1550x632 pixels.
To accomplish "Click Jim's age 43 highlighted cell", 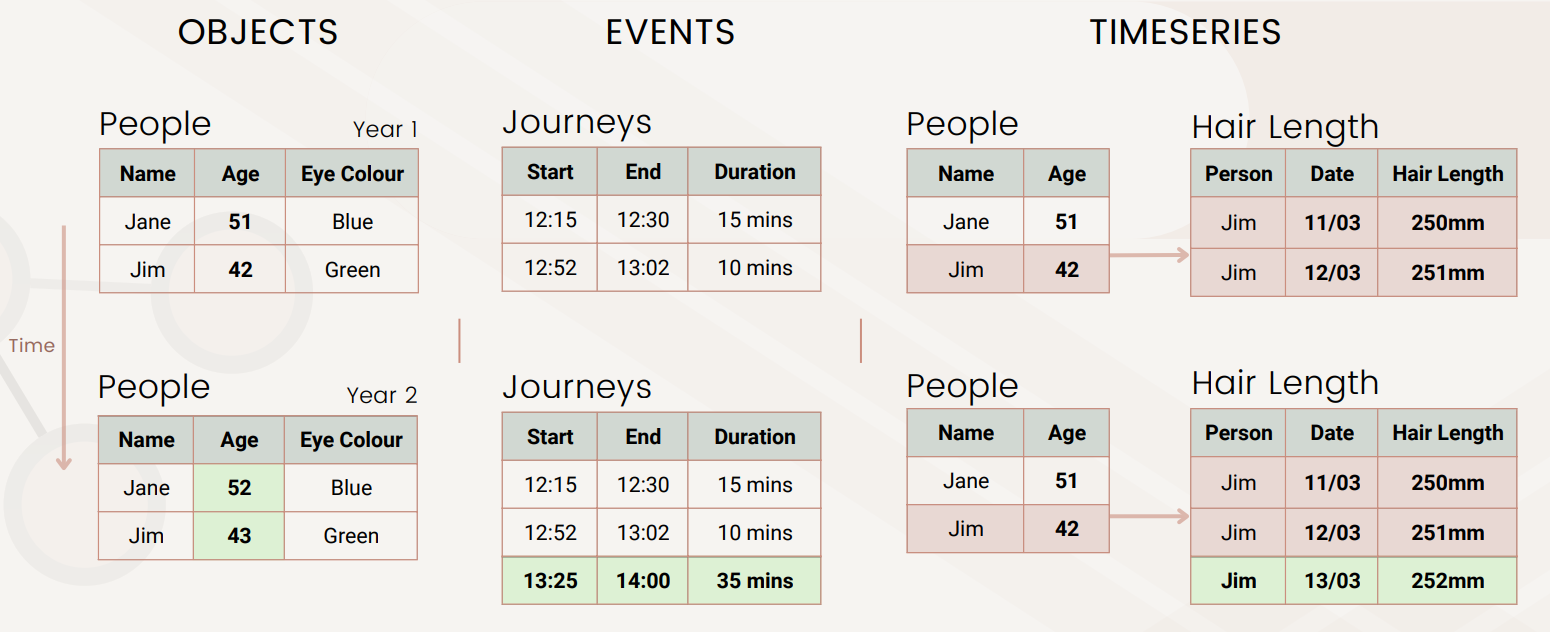I will tap(239, 536).
